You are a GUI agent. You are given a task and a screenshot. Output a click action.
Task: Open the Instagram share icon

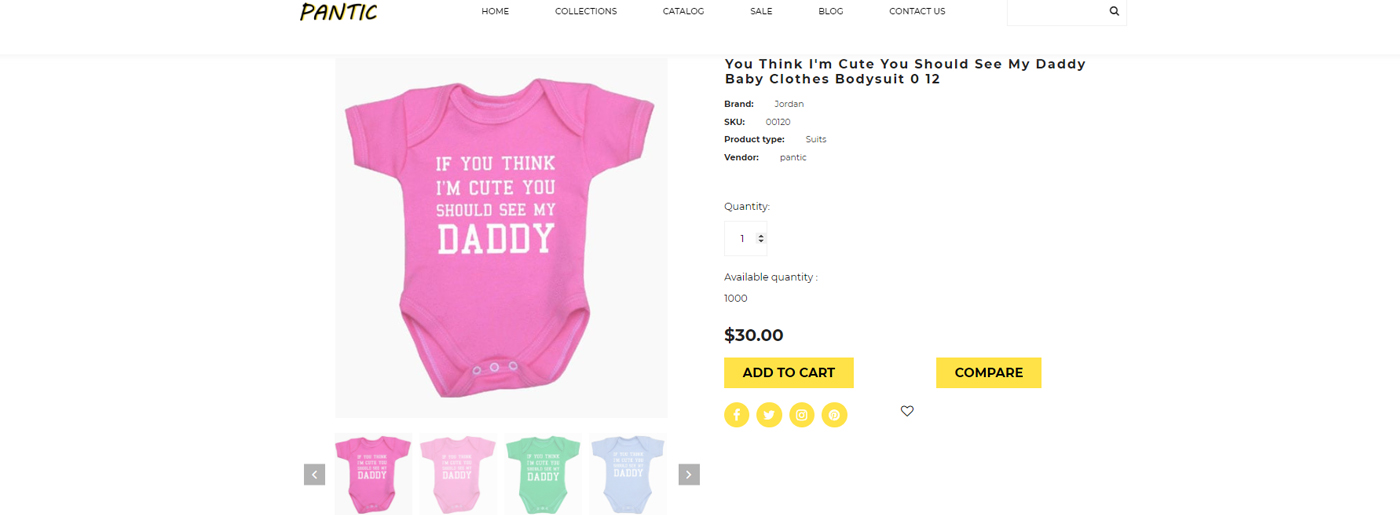click(x=802, y=415)
